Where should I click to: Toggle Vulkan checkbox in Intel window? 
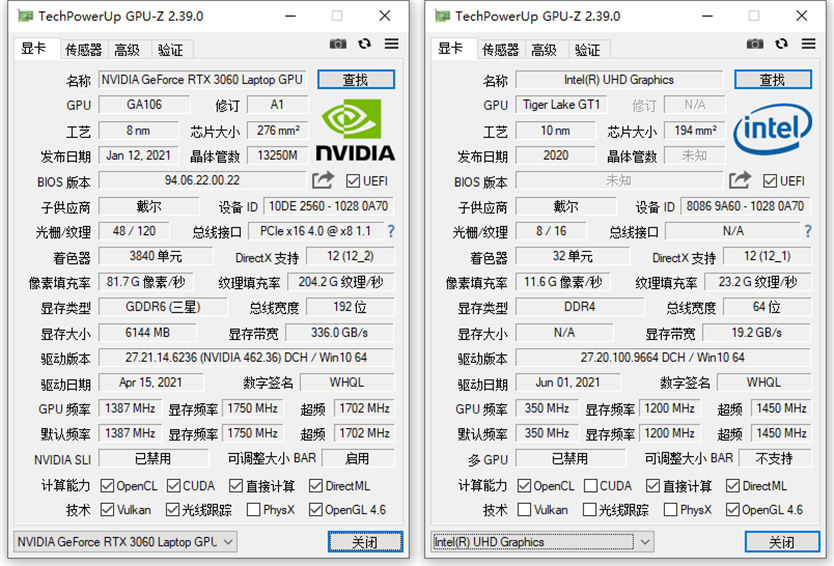pyautogui.click(x=524, y=510)
